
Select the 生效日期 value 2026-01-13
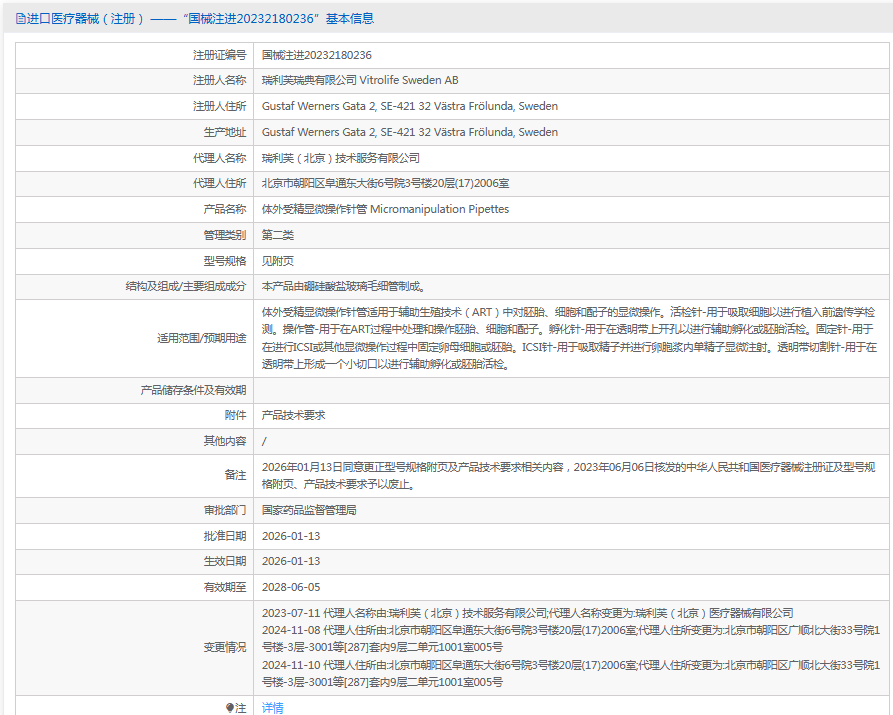click(291, 561)
